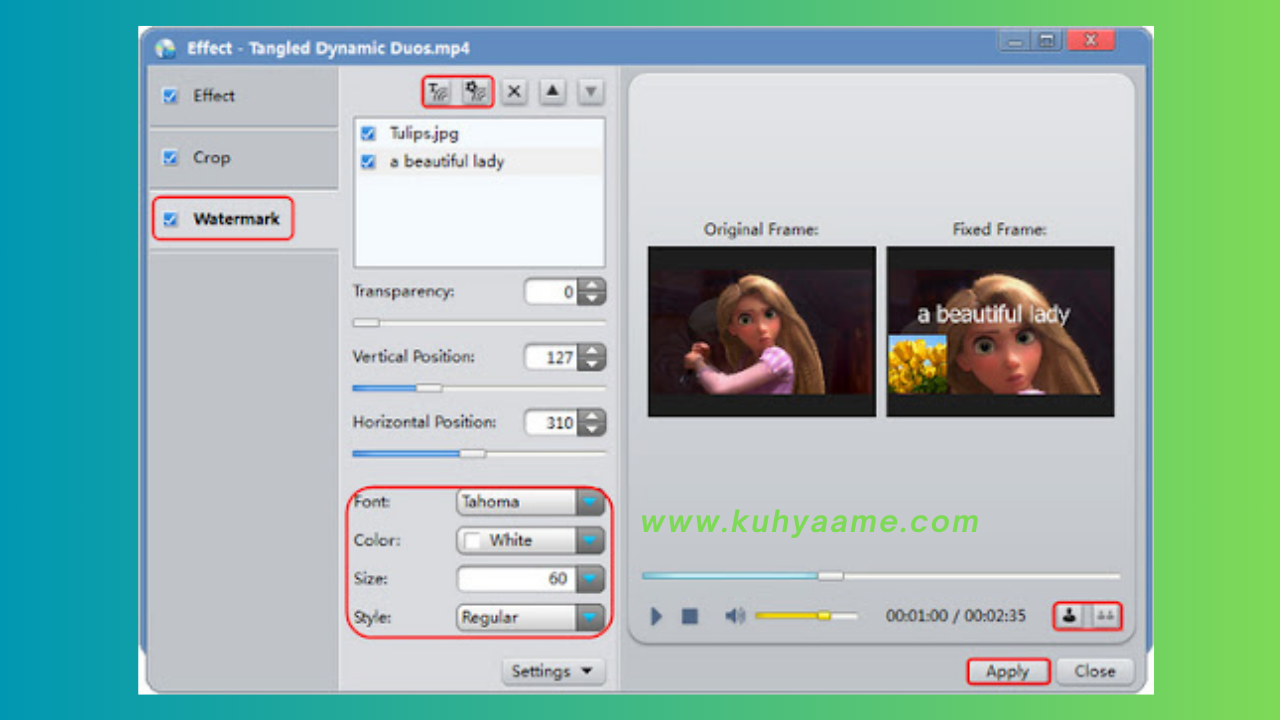Click the Transparency value field
The width and height of the screenshot is (1280, 720).
point(552,292)
